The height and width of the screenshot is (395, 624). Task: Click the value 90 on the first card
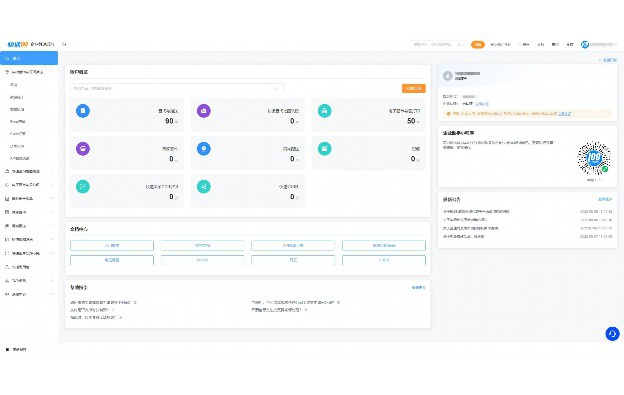click(x=169, y=121)
